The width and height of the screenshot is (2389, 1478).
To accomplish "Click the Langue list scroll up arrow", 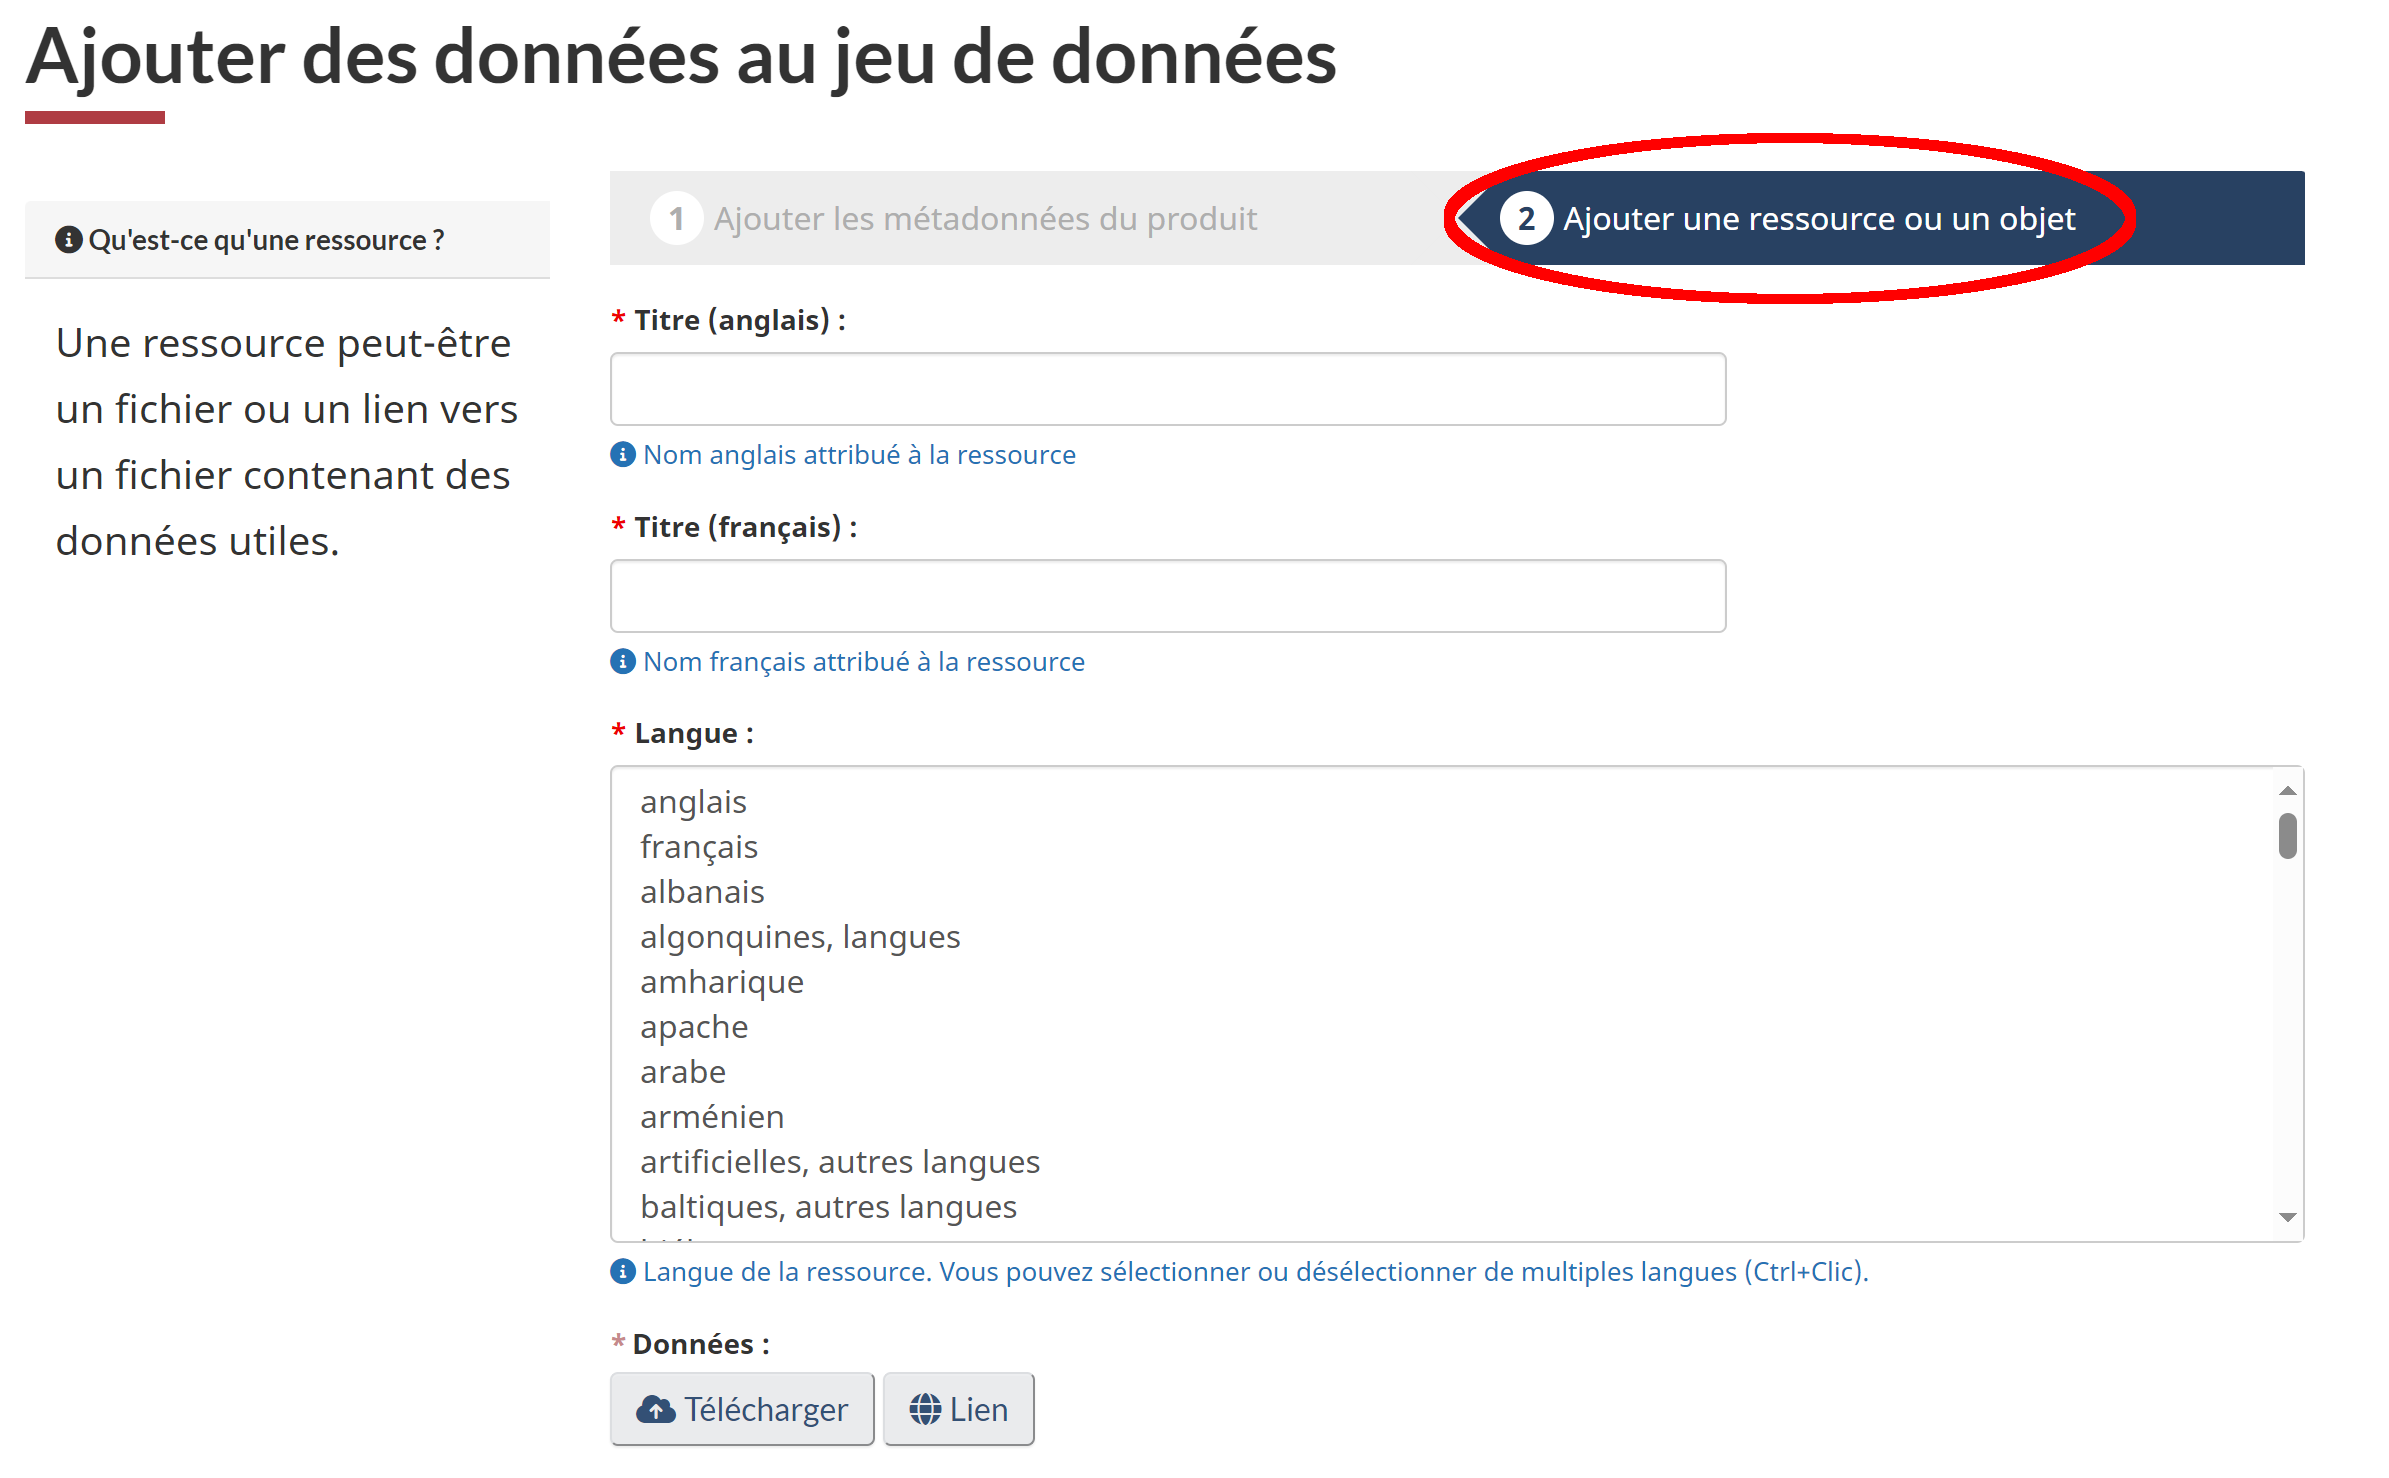I will pyautogui.click(x=2287, y=791).
